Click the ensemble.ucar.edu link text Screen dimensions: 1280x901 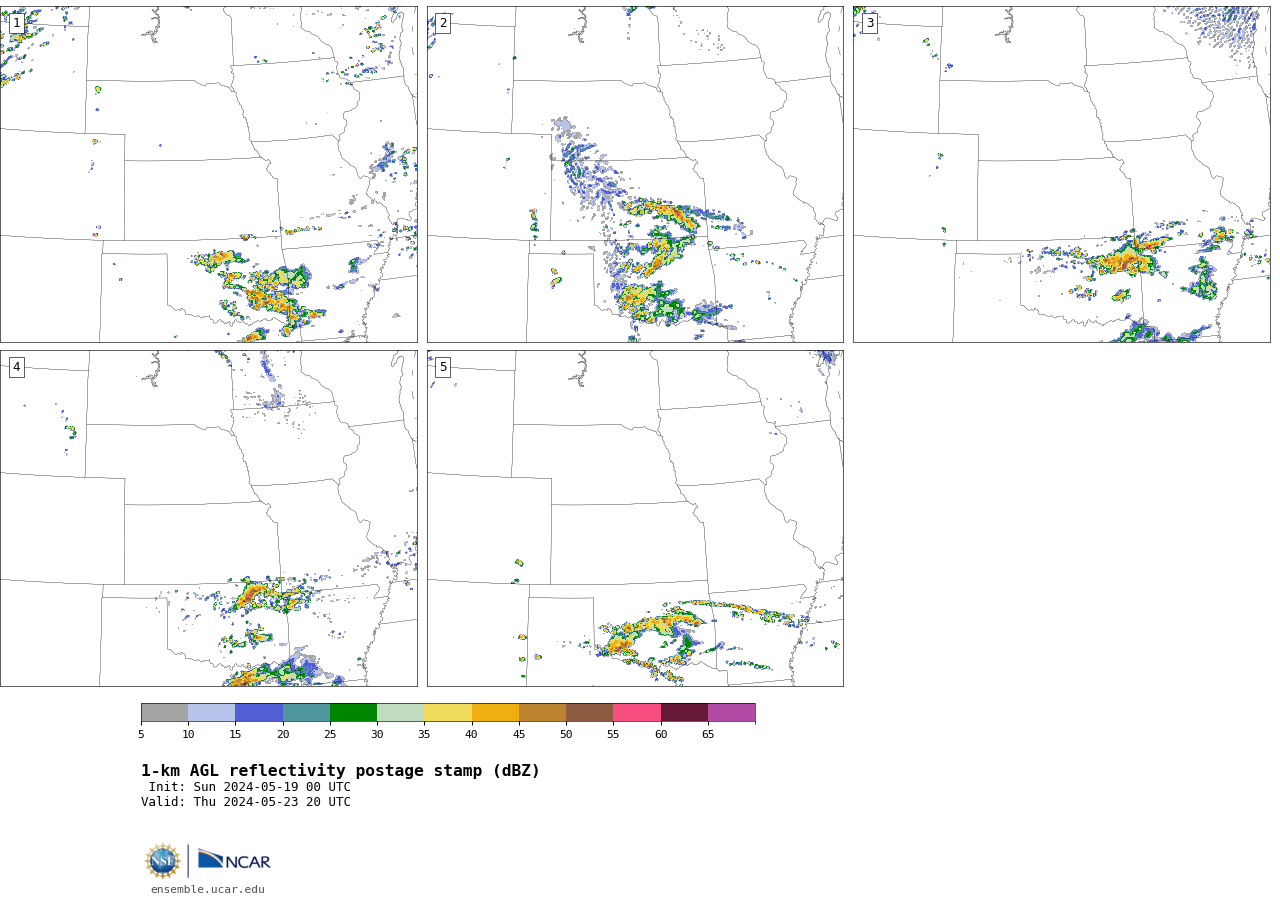click(x=208, y=889)
